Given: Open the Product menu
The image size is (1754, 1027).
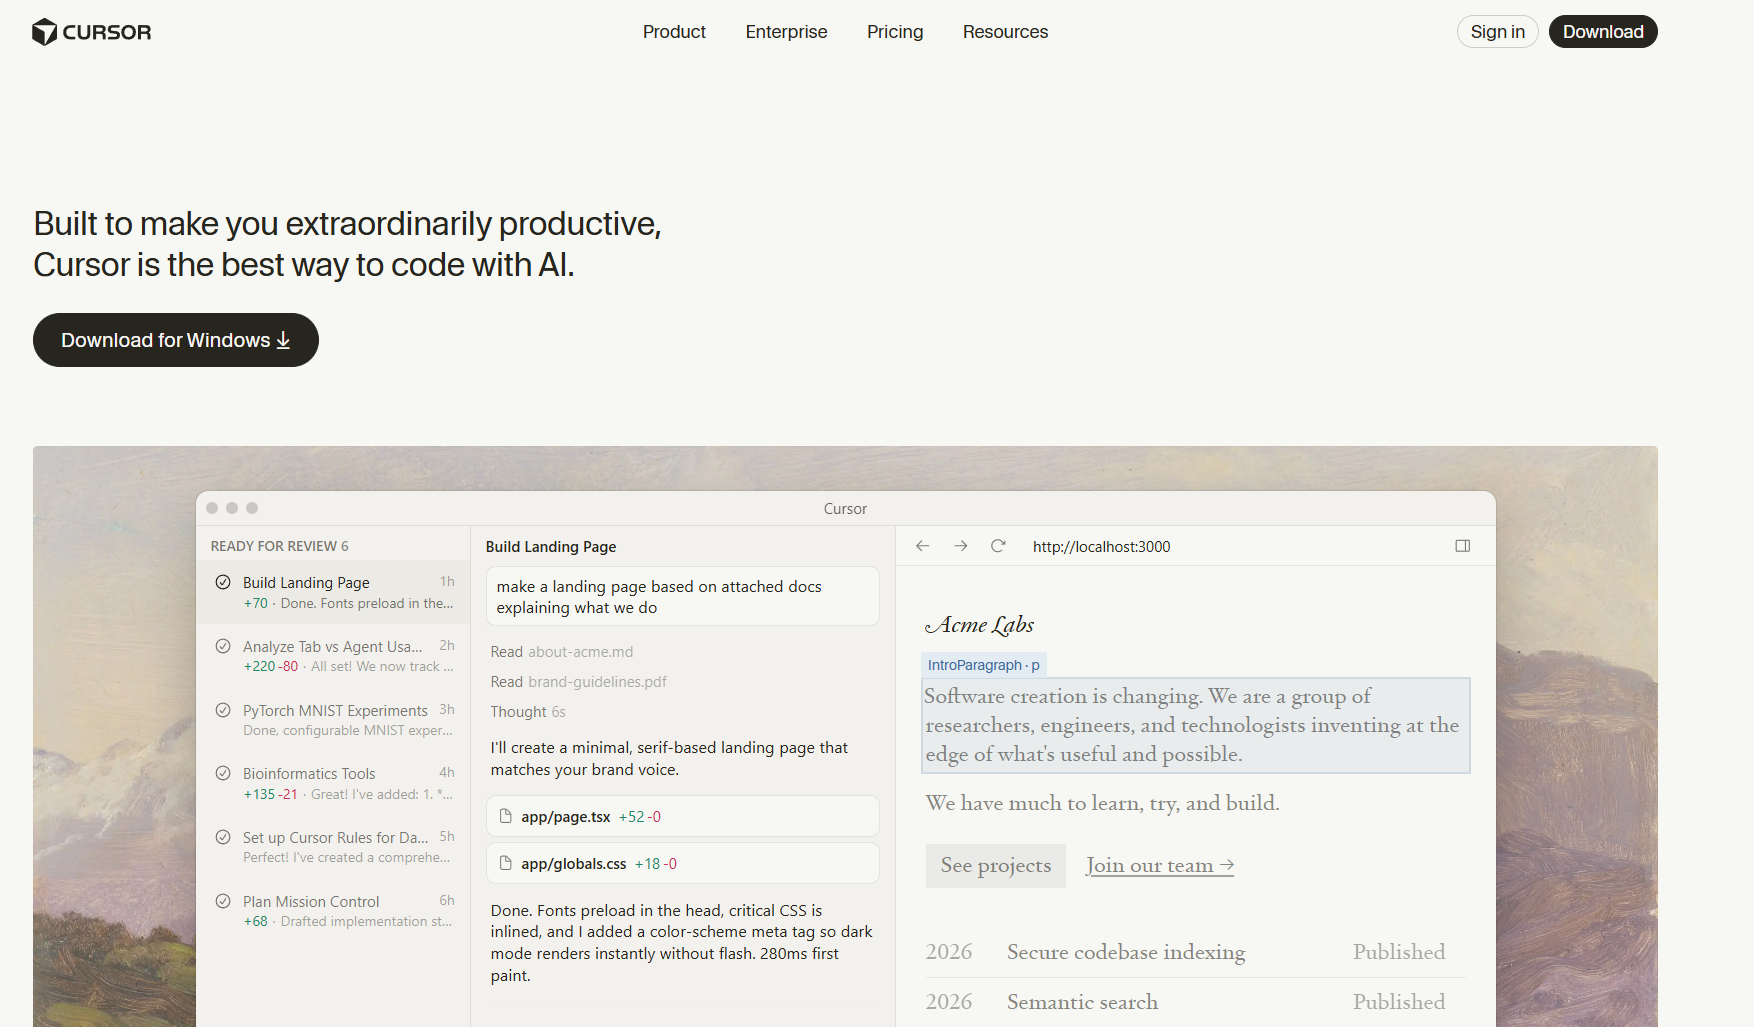Looking at the screenshot, I should click(674, 32).
